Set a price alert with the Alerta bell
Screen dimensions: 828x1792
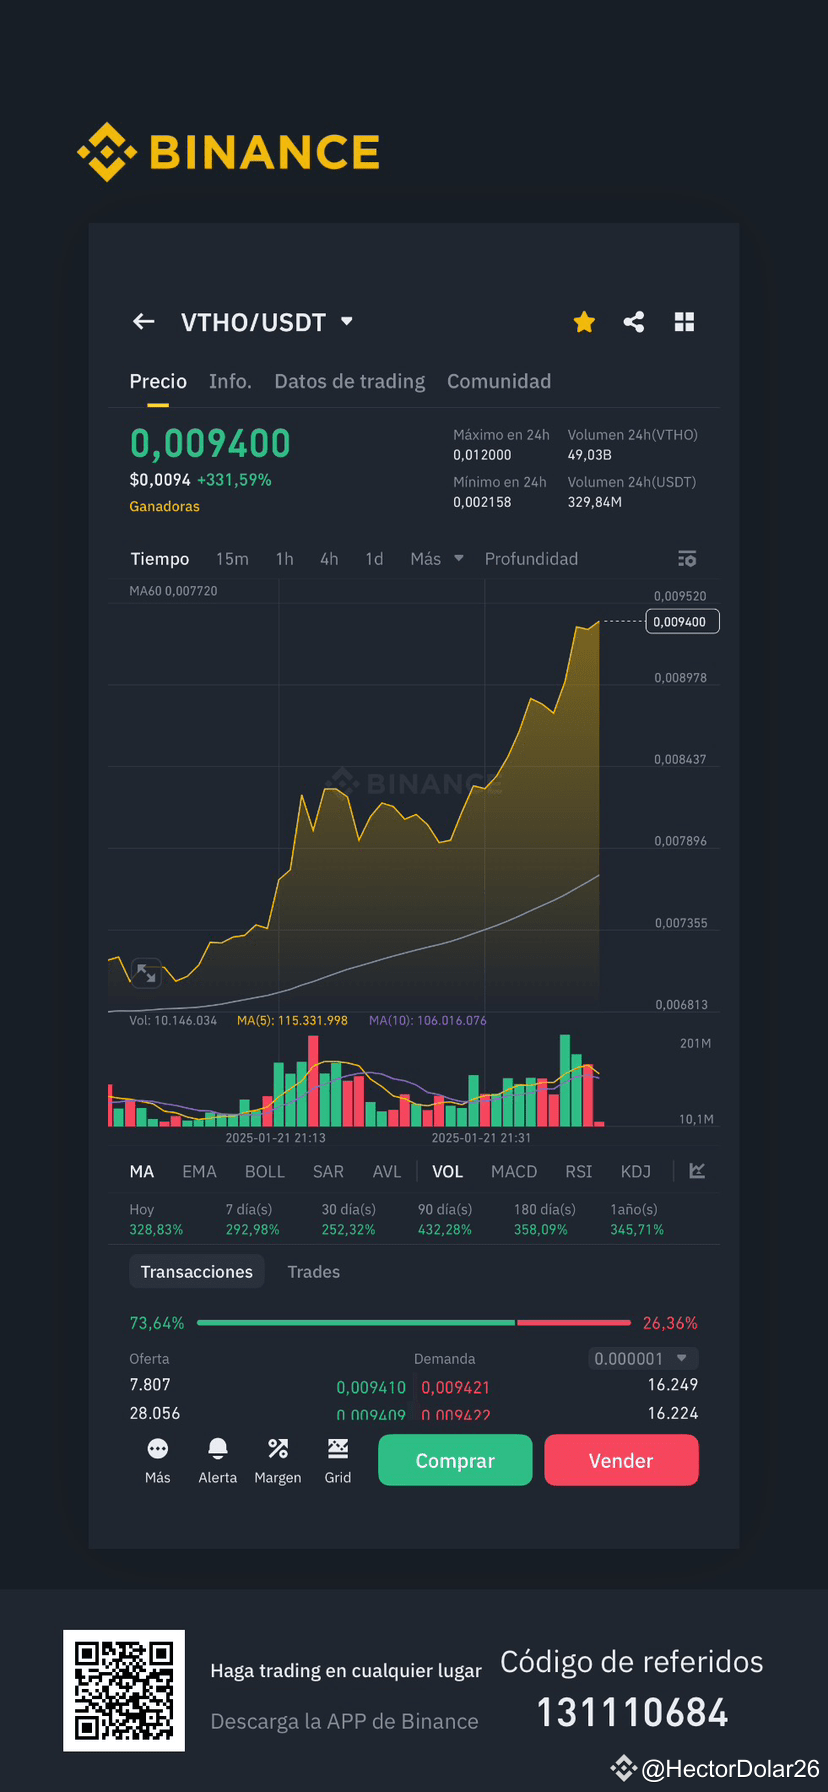pos(218,1461)
